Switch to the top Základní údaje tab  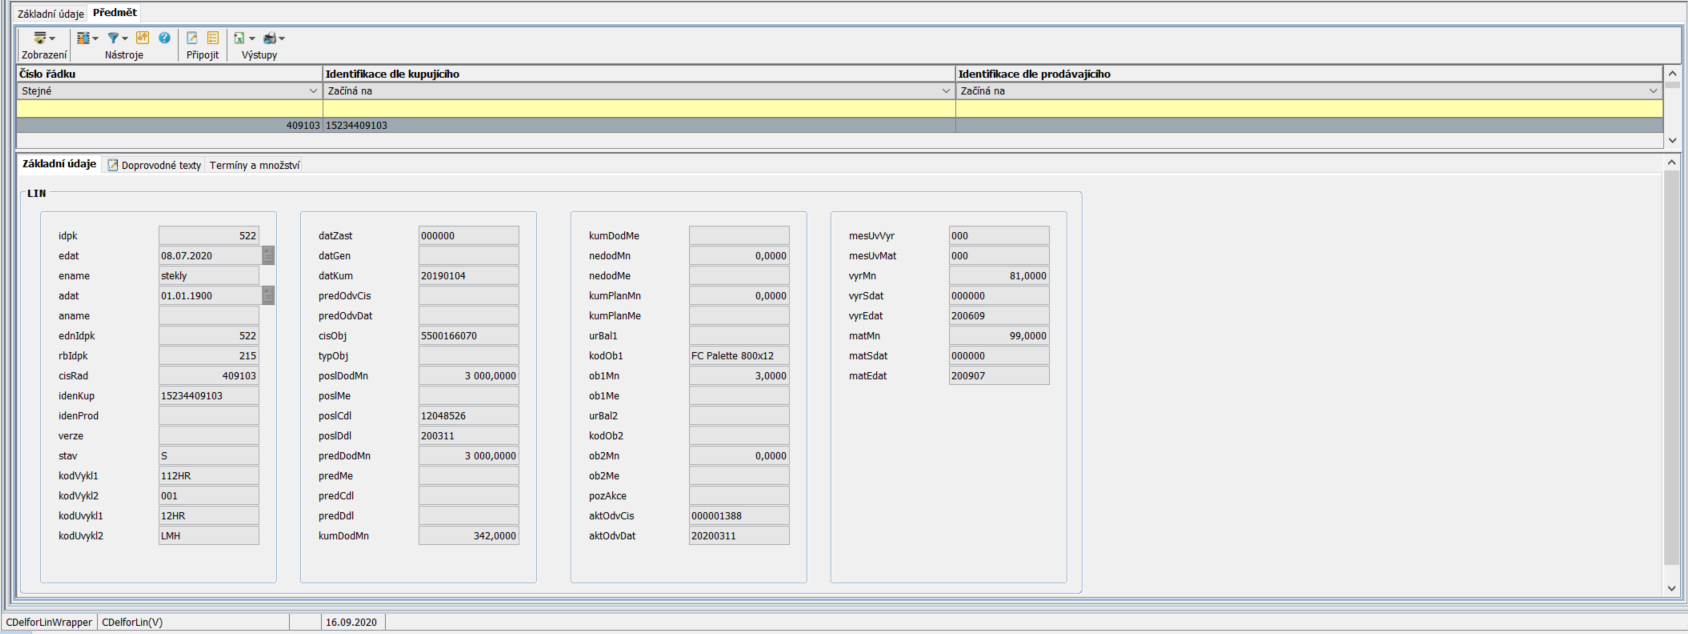[x=50, y=14]
